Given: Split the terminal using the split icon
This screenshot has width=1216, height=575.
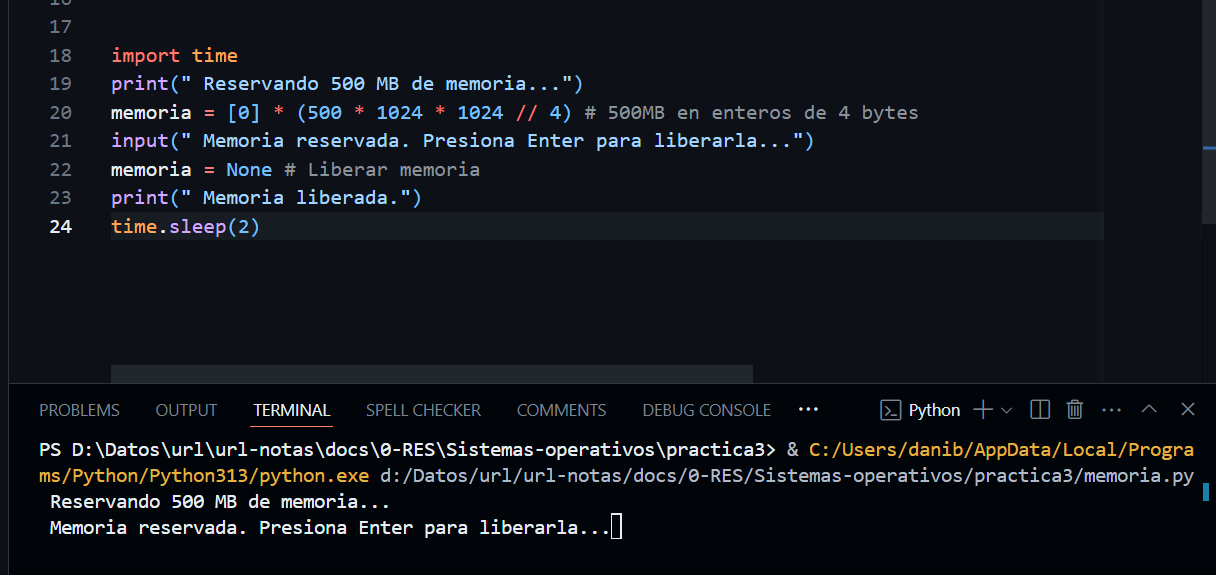Looking at the screenshot, I should (1040, 410).
